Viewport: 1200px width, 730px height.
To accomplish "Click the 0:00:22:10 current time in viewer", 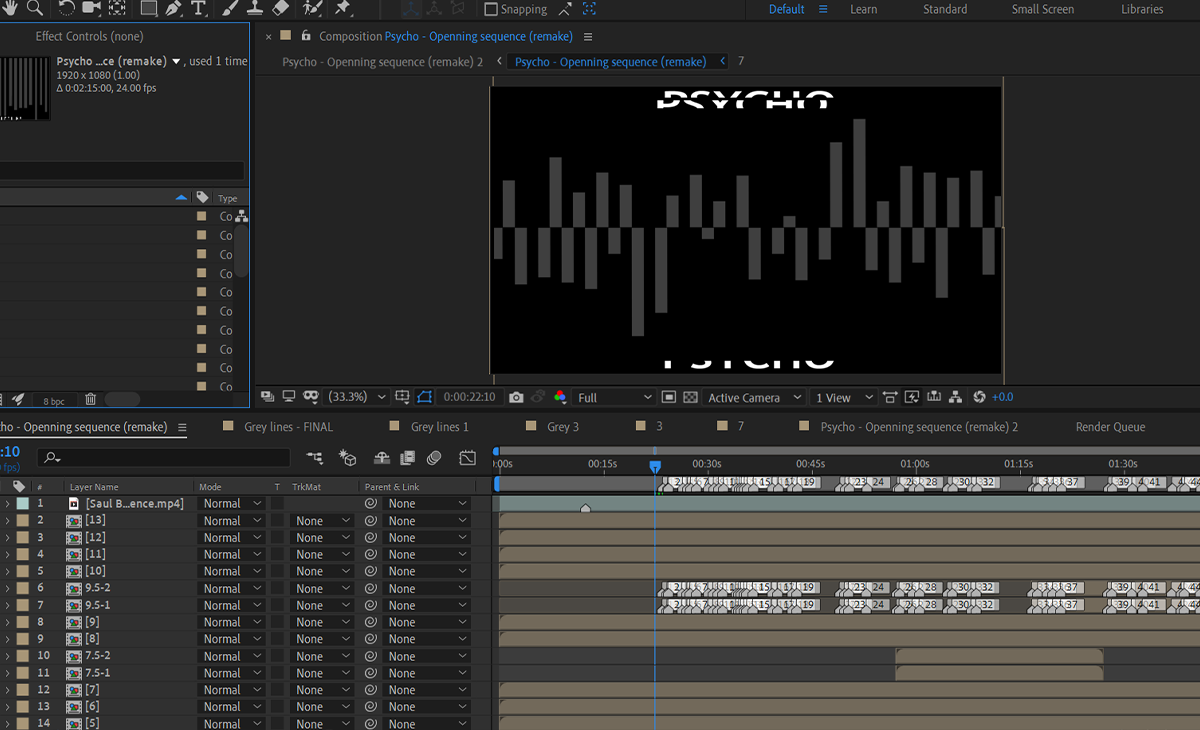I will (x=470, y=397).
